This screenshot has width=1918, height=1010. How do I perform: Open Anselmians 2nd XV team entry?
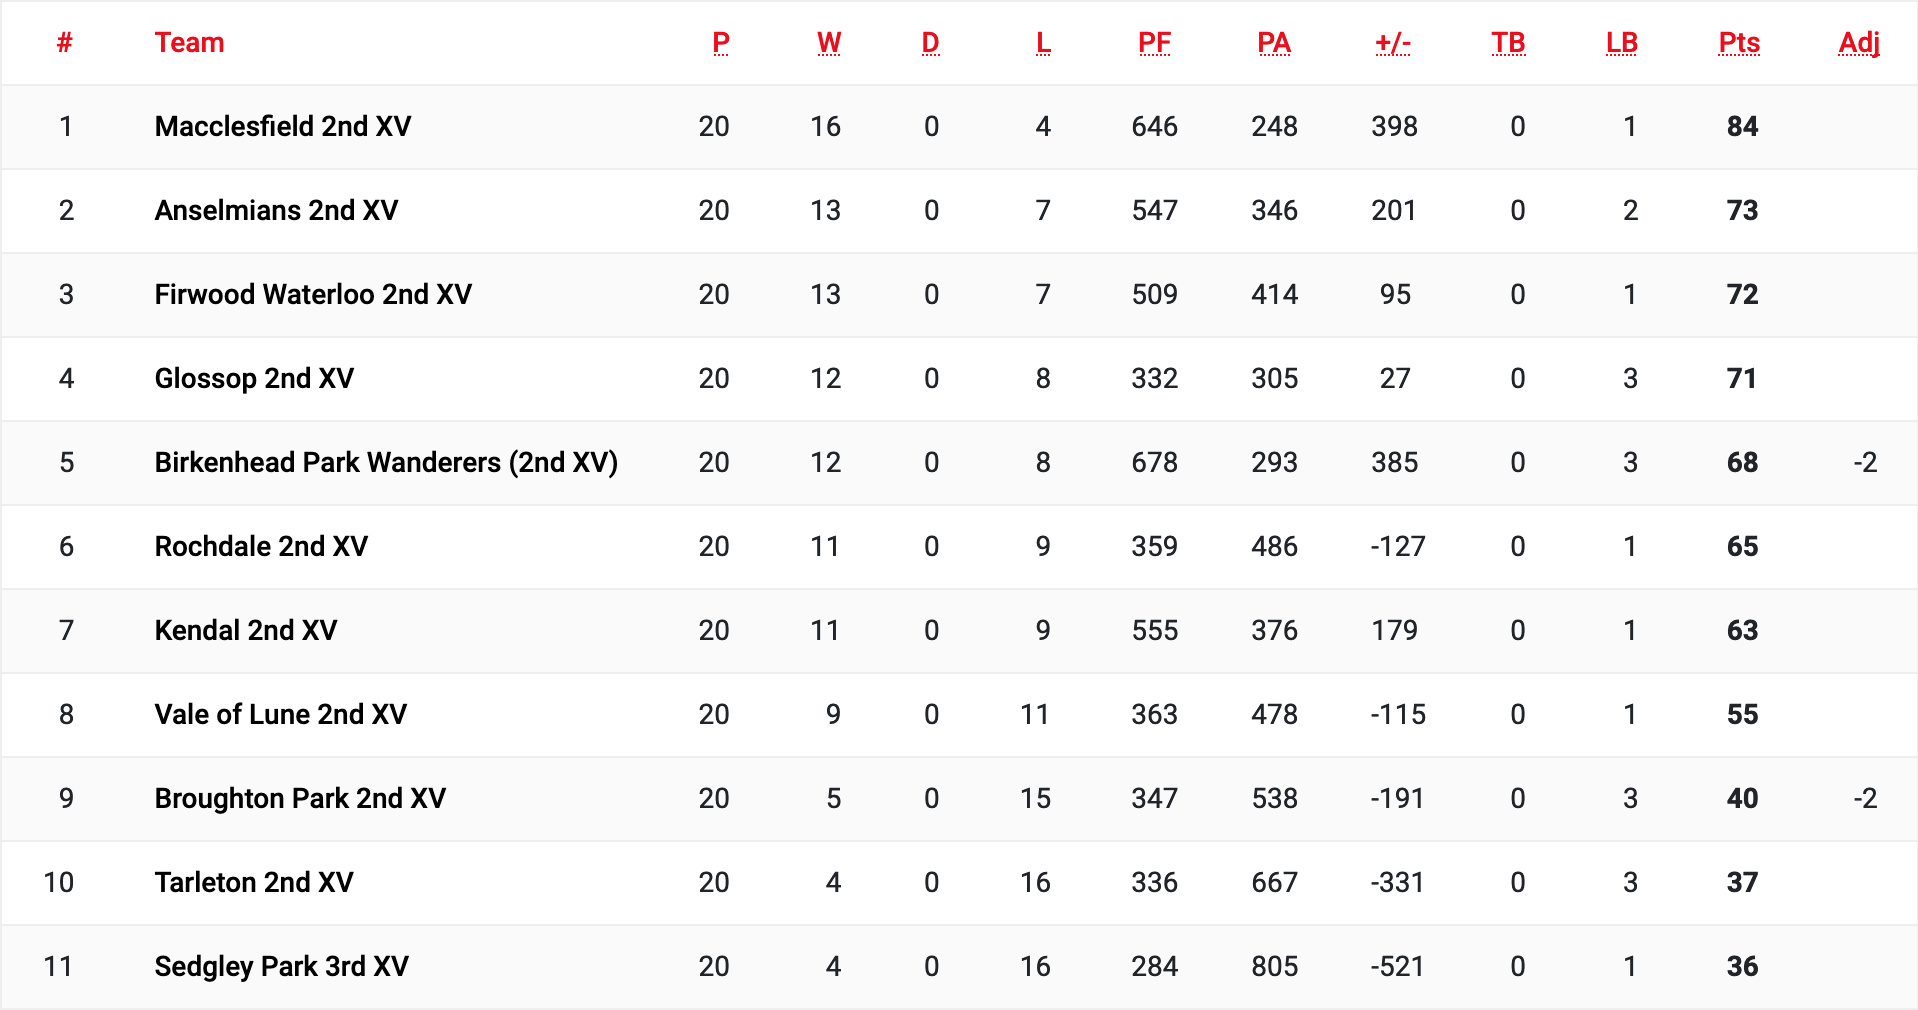click(x=276, y=210)
